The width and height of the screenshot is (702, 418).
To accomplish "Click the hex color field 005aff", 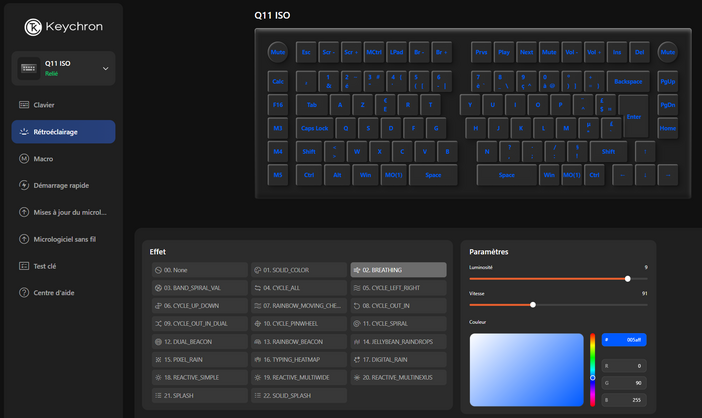I will coord(624,340).
